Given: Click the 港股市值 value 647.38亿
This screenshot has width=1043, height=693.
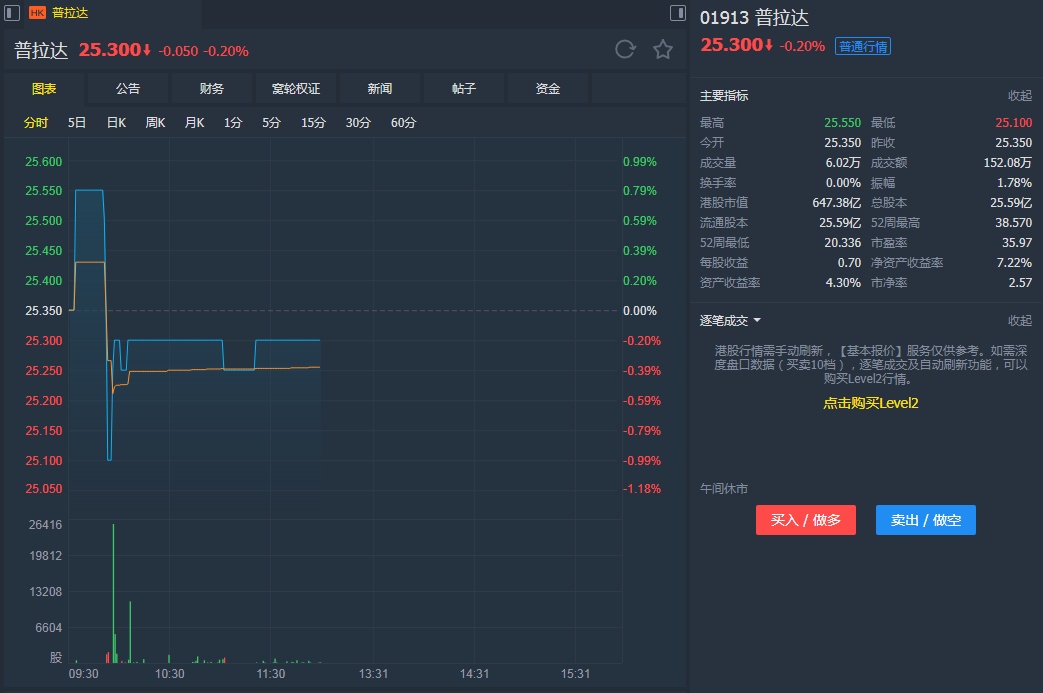Looking at the screenshot, I should coord(837,202).
